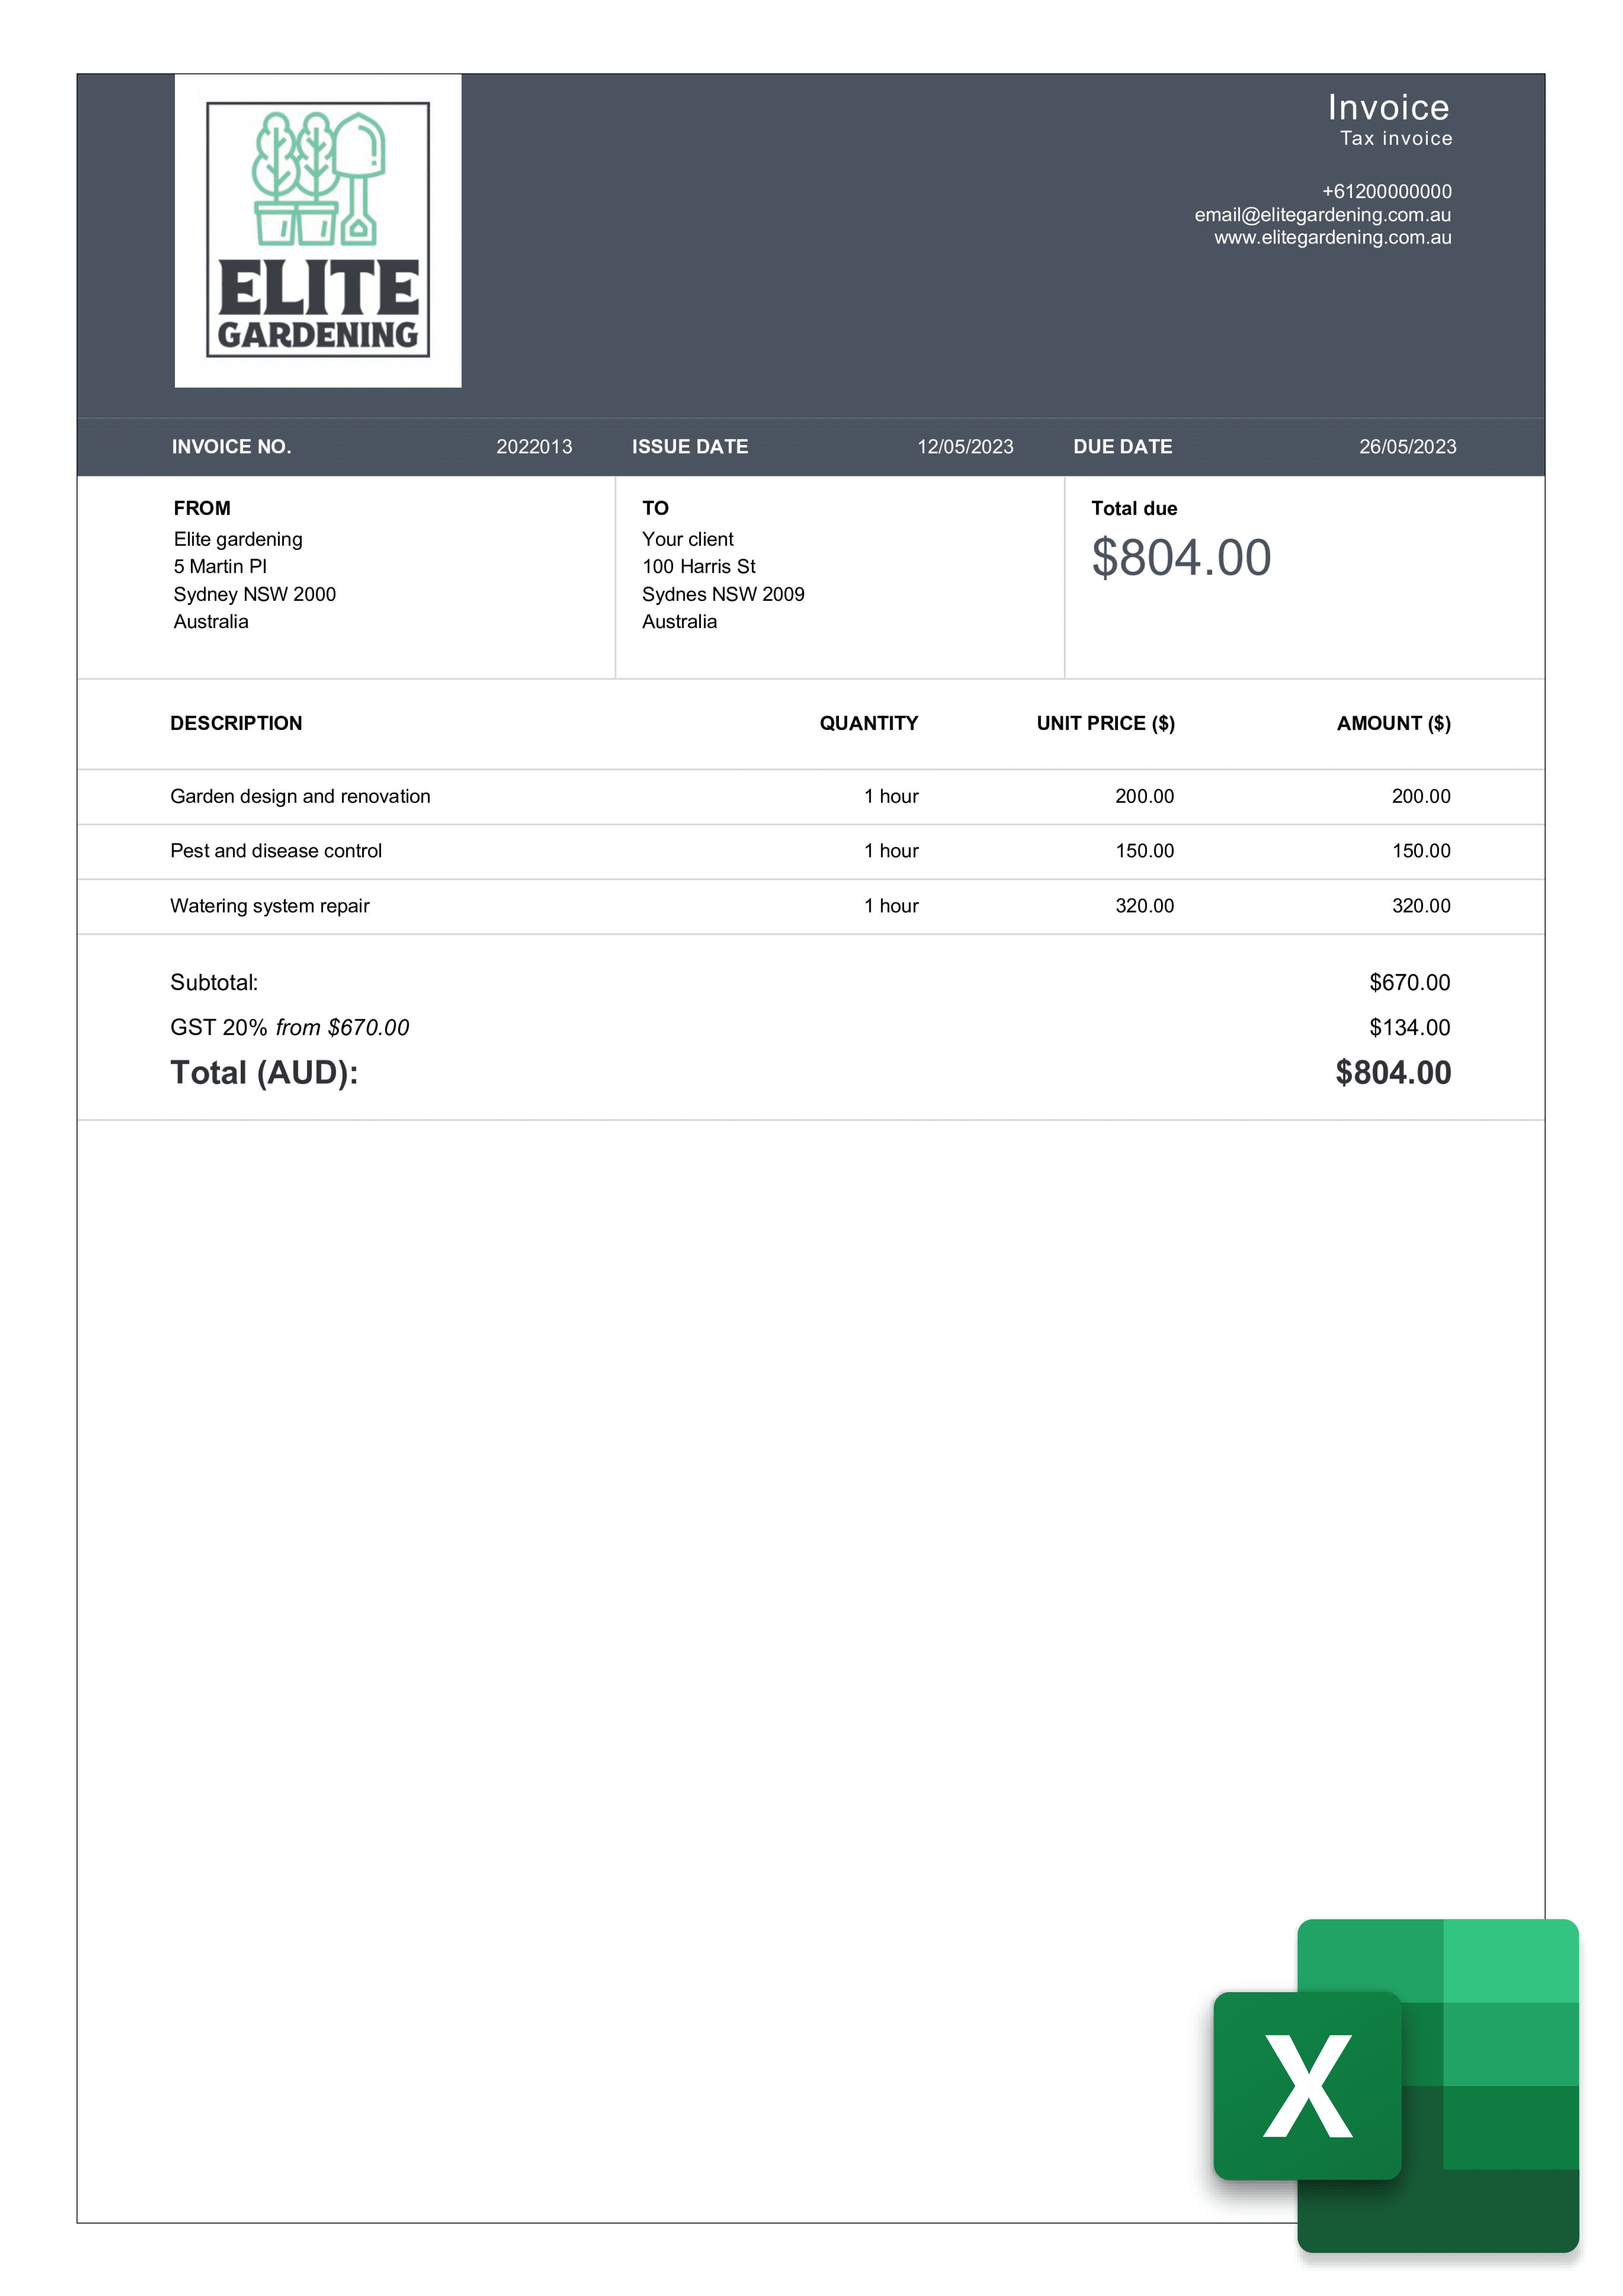Select Sydney NSW 2000 line
Viewport: 1623px width, 2296px height.
[x=255, y=595]
